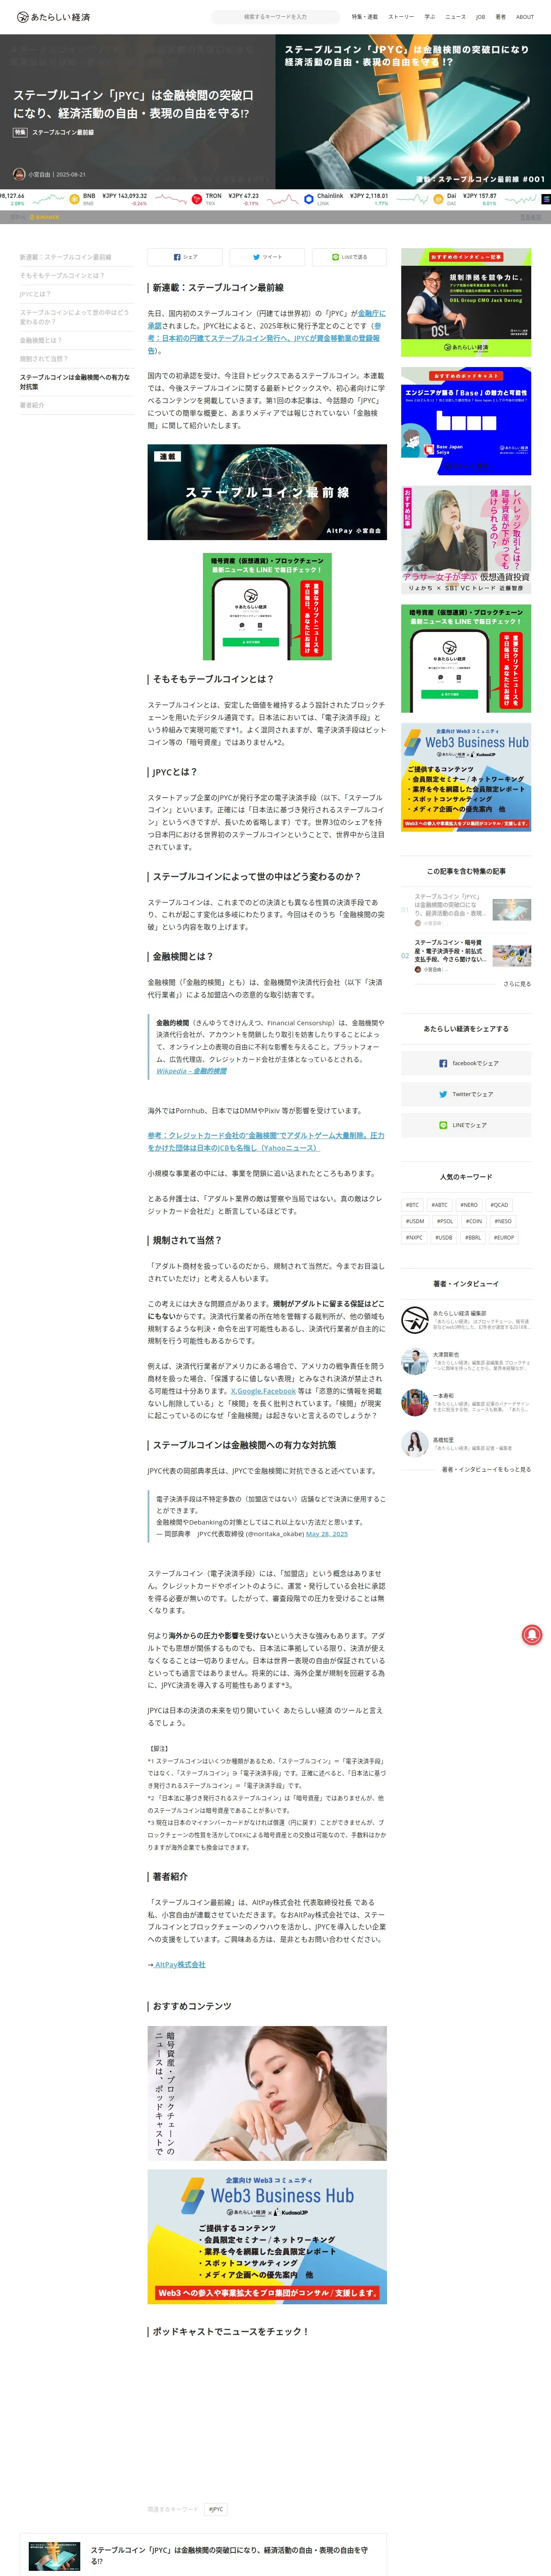Open 一本寿和 author profile photo

tap(414, 1402)
